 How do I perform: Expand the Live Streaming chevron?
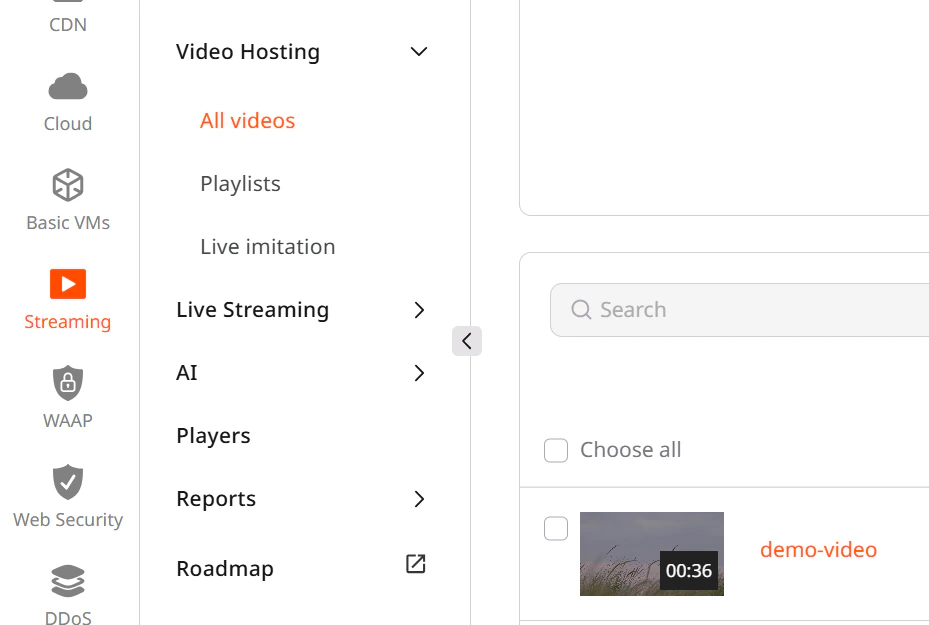click(419, 310)
